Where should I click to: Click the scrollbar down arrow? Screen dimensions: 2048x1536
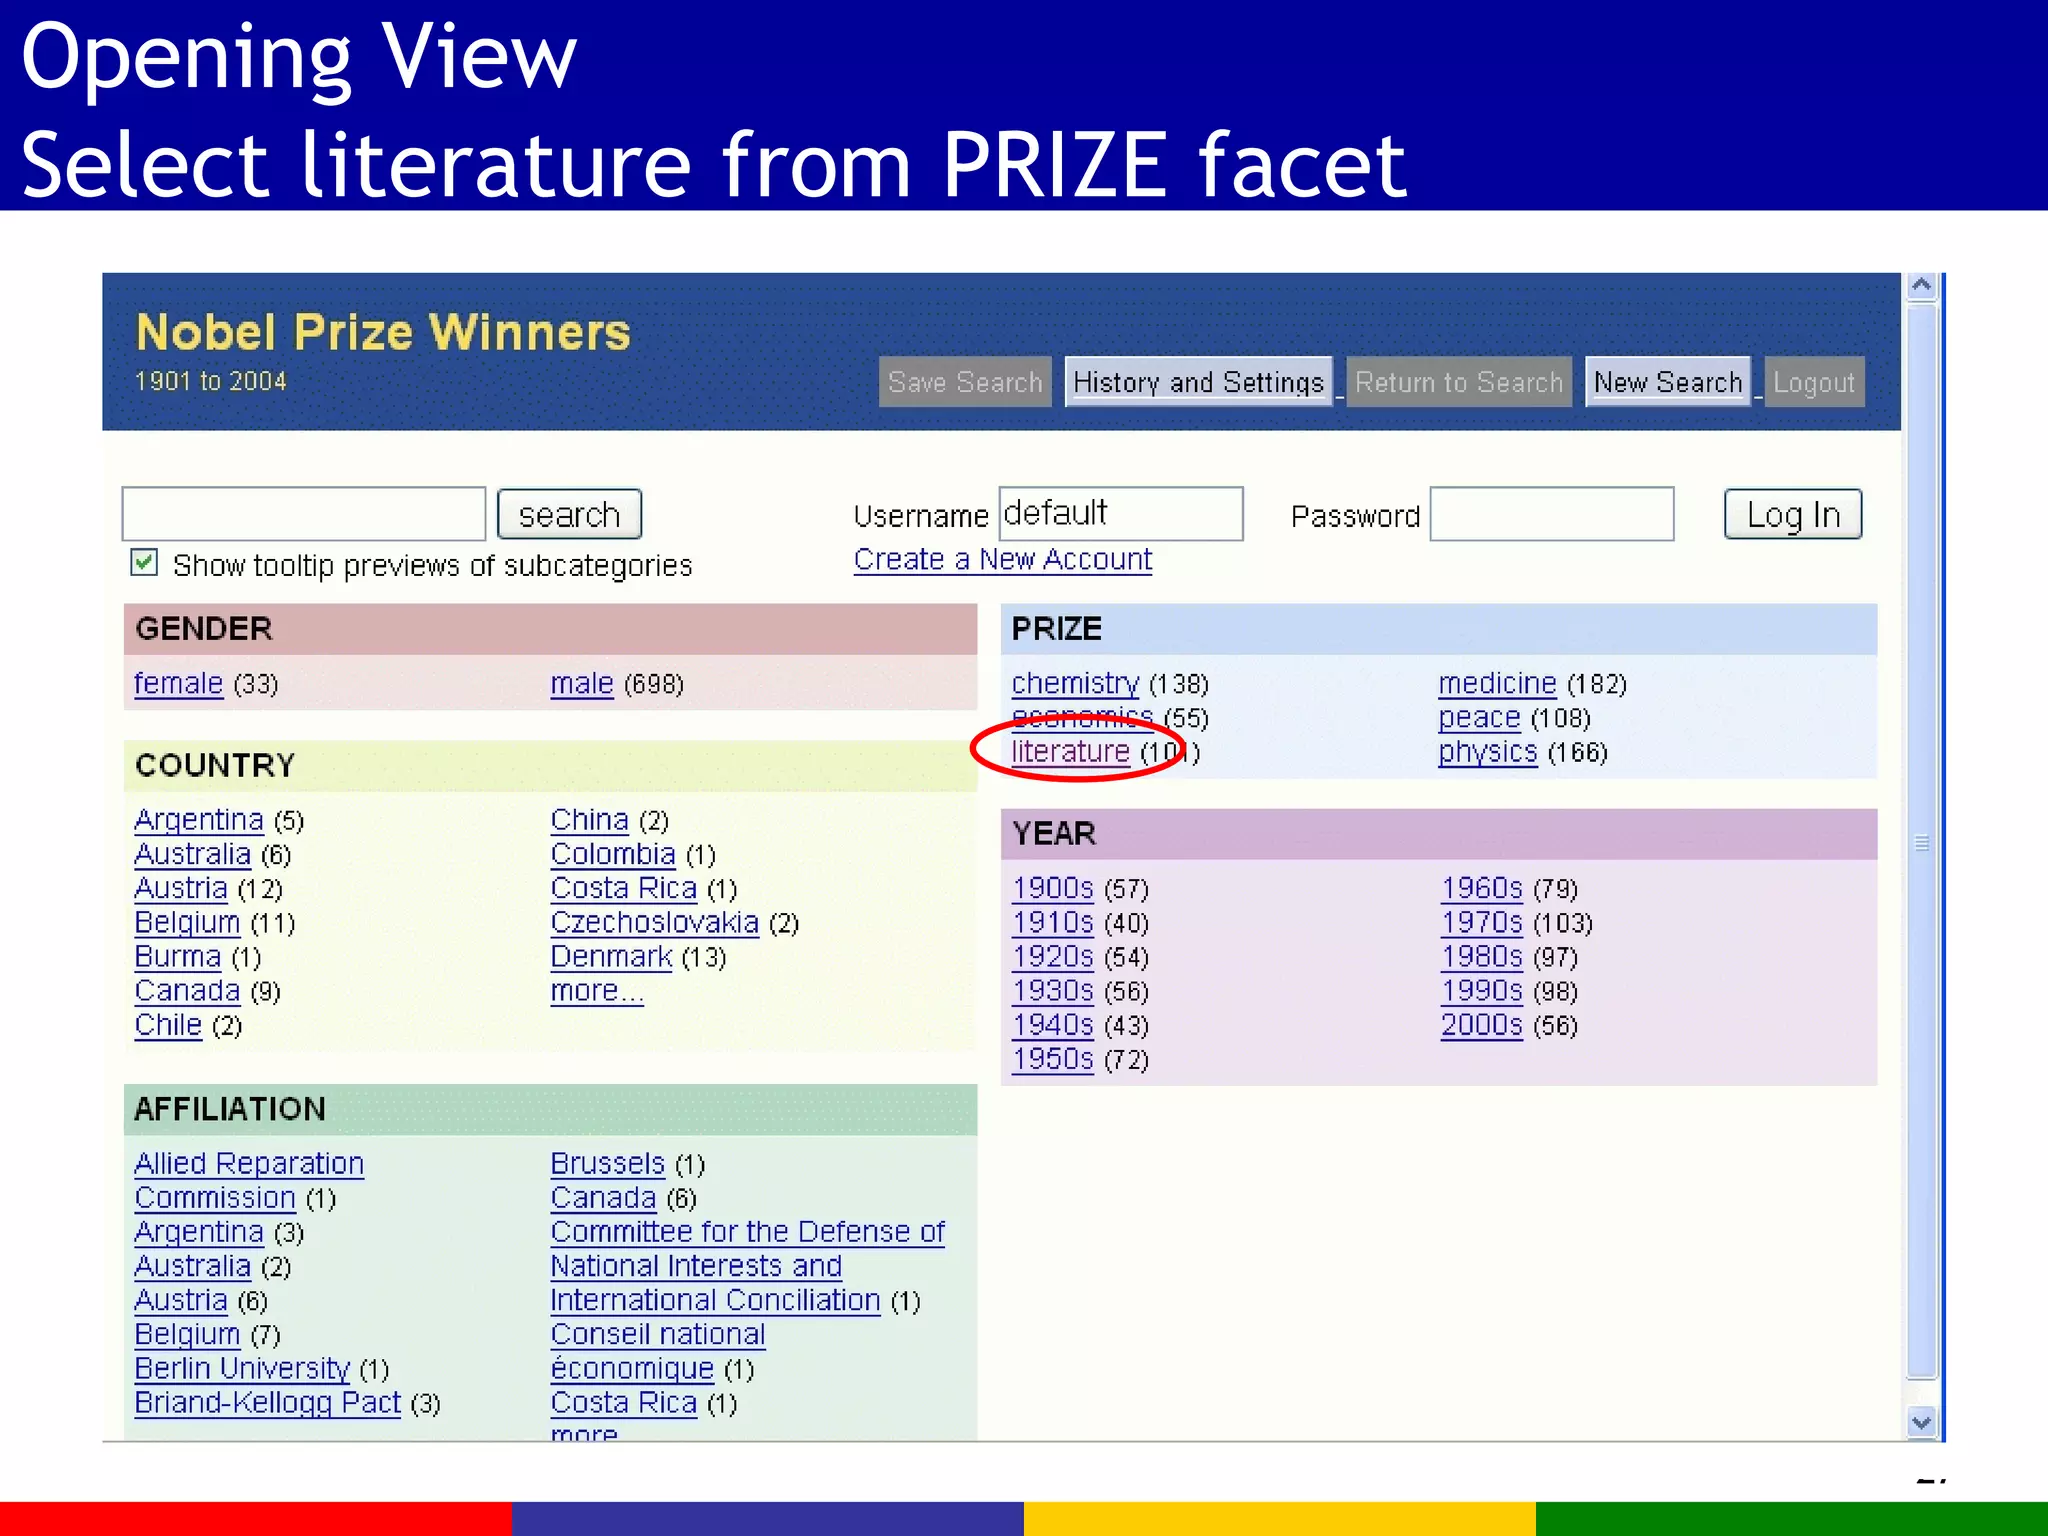1921,1422
